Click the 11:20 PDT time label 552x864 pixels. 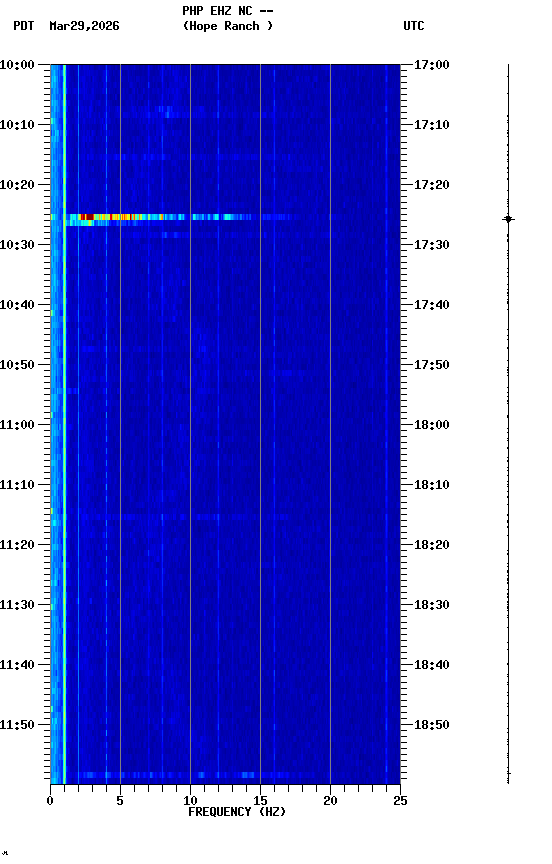(x=17, y=546)
